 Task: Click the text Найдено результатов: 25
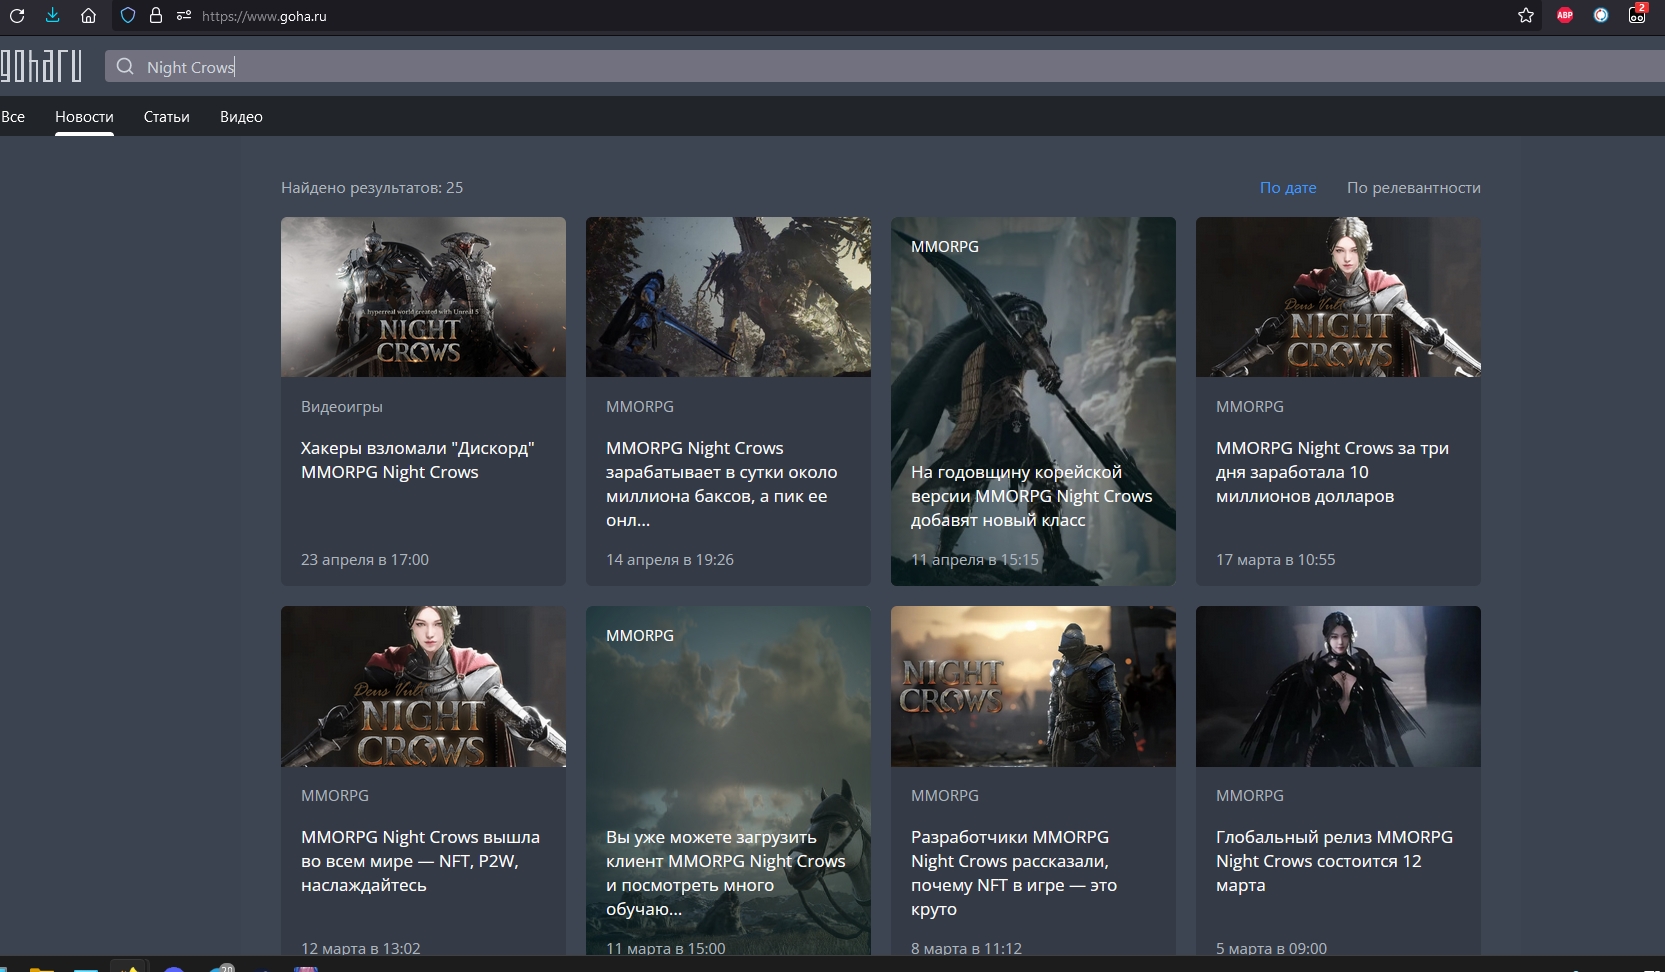(x=372, y=188)
